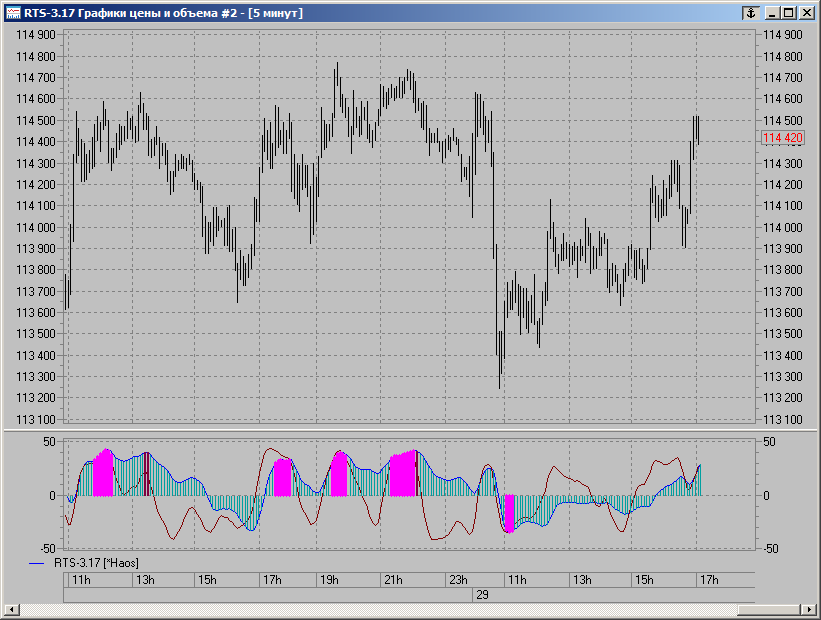Close the RTS-3.17 chart window
The width and height of the screenshot is (821, 620).
click(806, 12)
